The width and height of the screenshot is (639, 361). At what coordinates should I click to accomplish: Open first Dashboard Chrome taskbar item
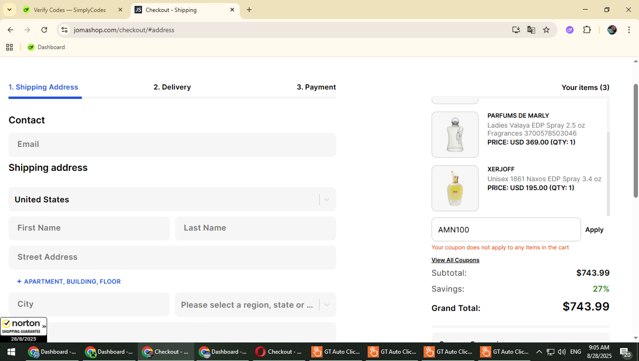(x=52, y=352)
